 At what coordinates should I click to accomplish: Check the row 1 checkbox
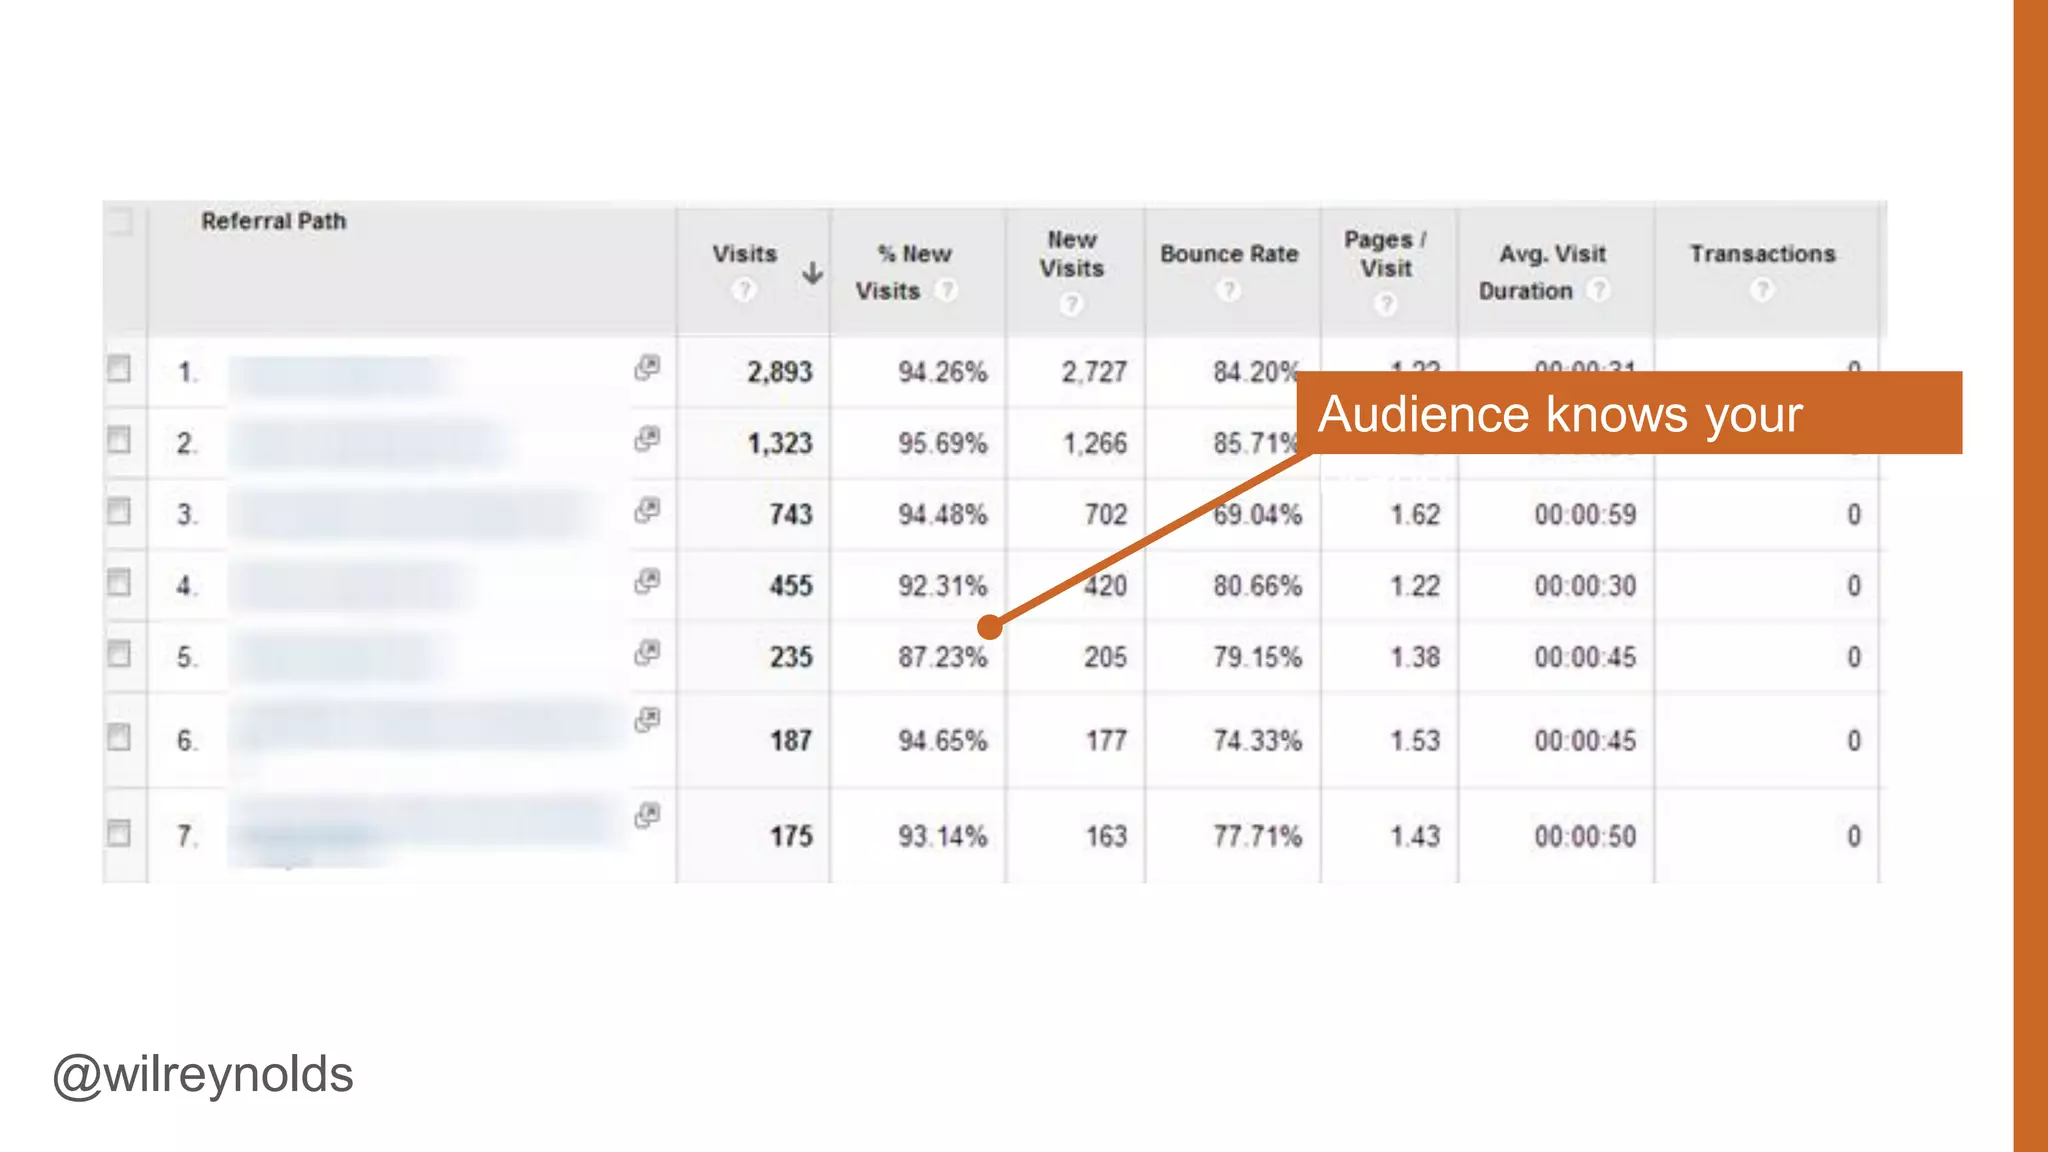[119, 369]
